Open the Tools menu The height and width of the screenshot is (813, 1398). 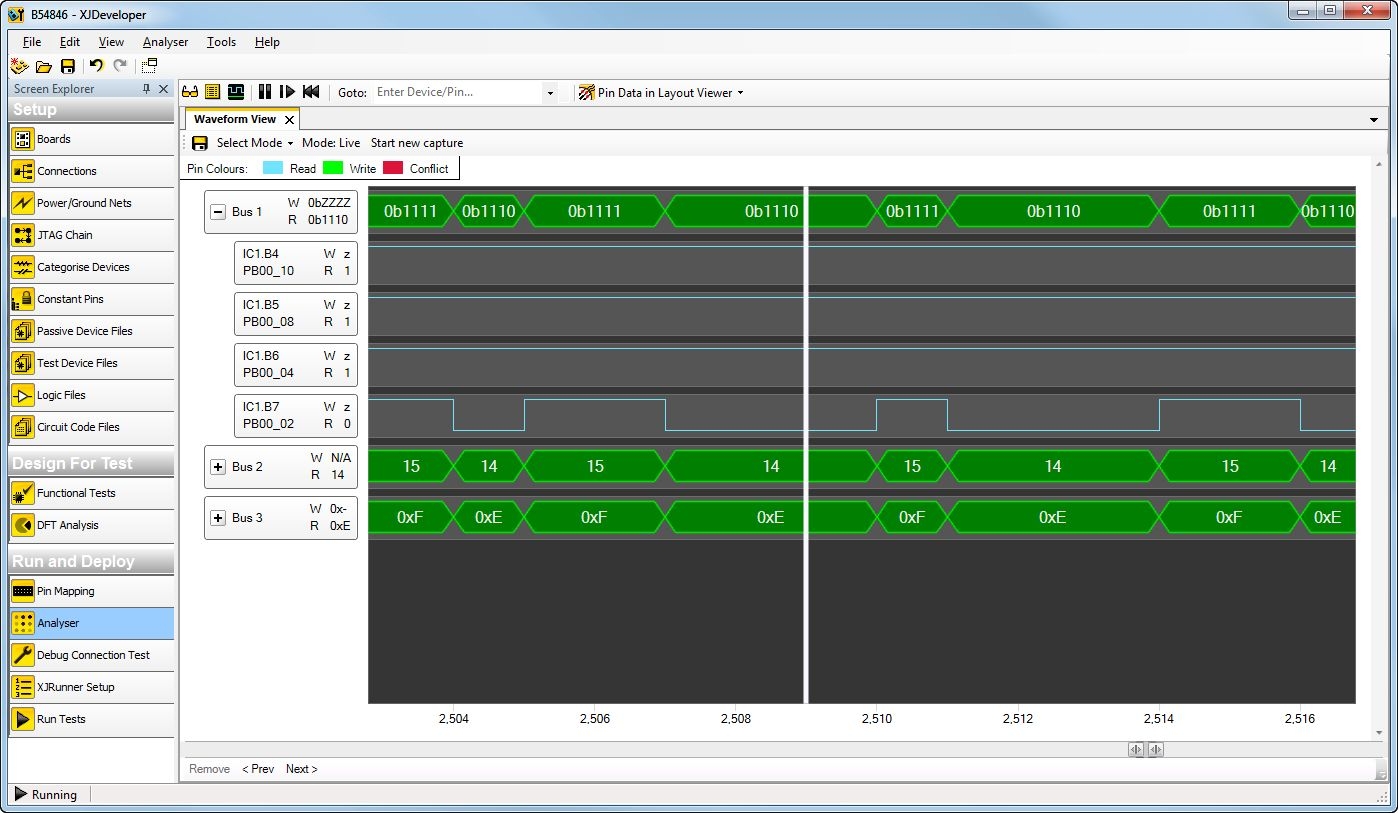click(221, 42)
